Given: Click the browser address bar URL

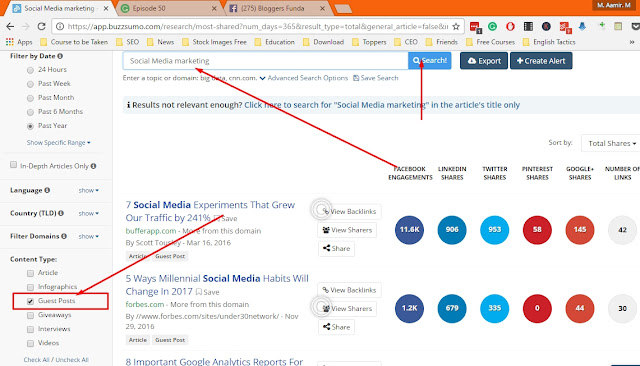Looking at the screenshot, I should click(x=258, y=27).
